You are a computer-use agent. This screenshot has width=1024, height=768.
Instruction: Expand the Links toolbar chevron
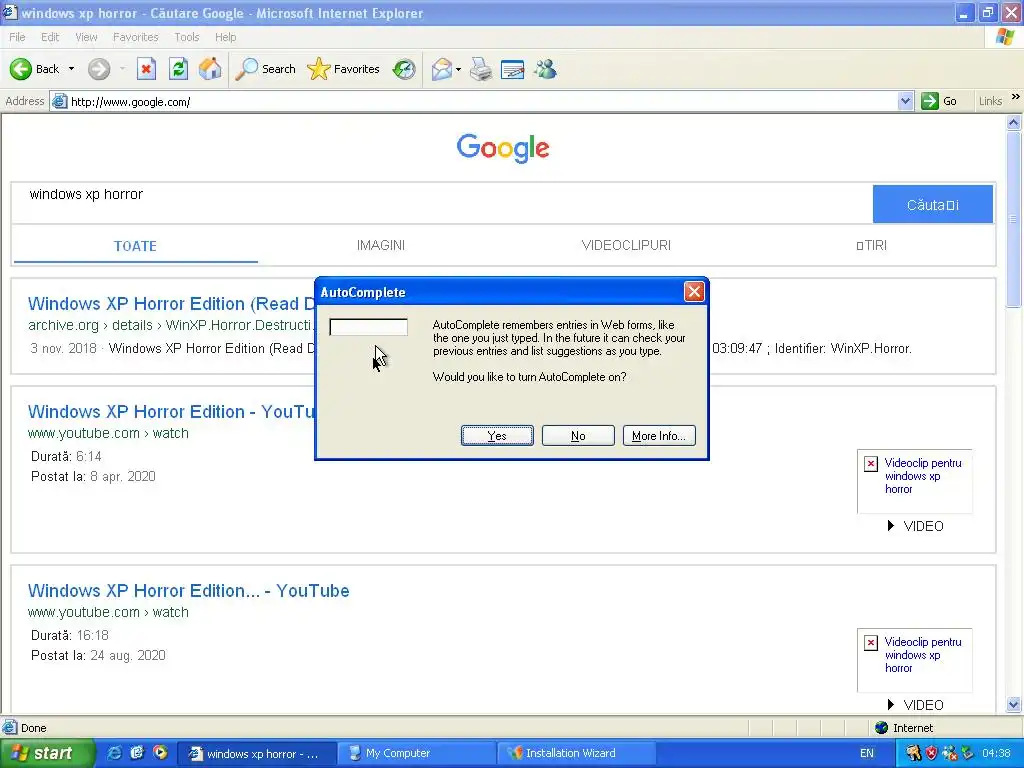(1016, 97)
